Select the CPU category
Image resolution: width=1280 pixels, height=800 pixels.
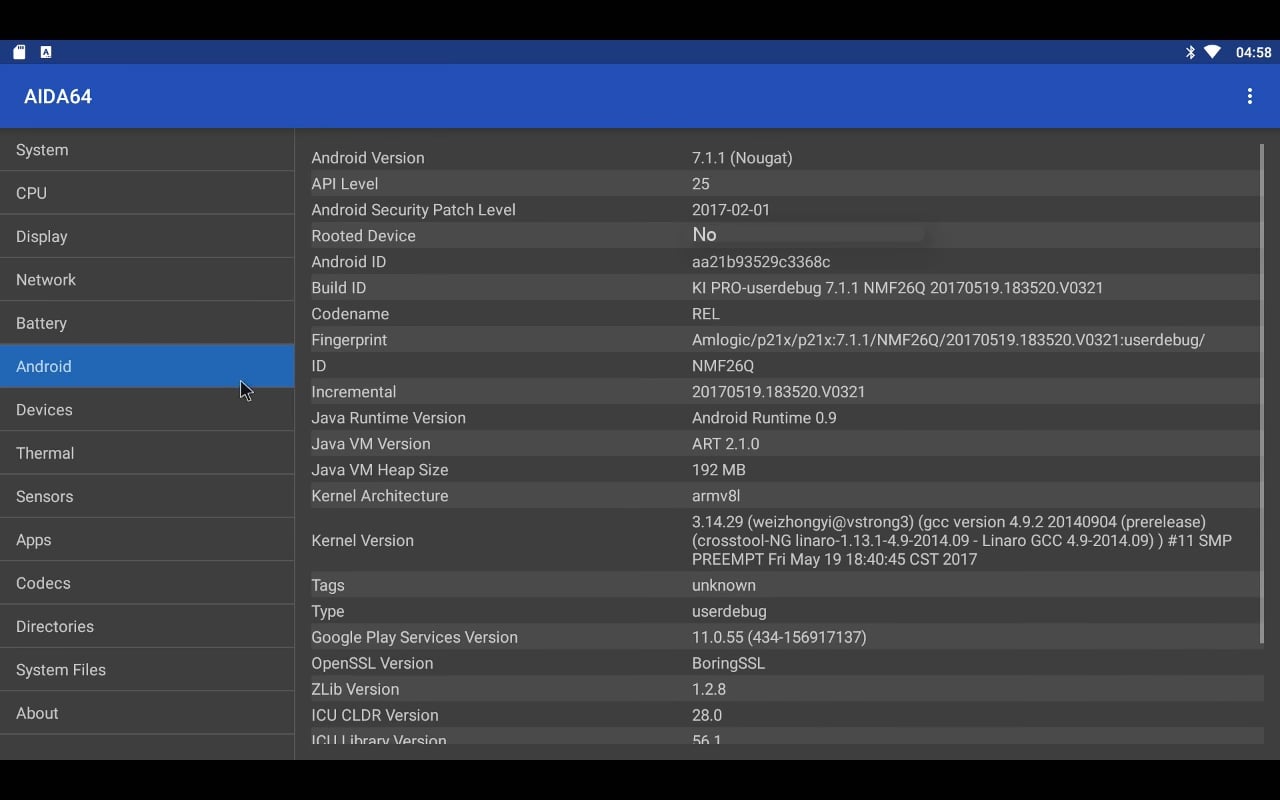[147, 193]
